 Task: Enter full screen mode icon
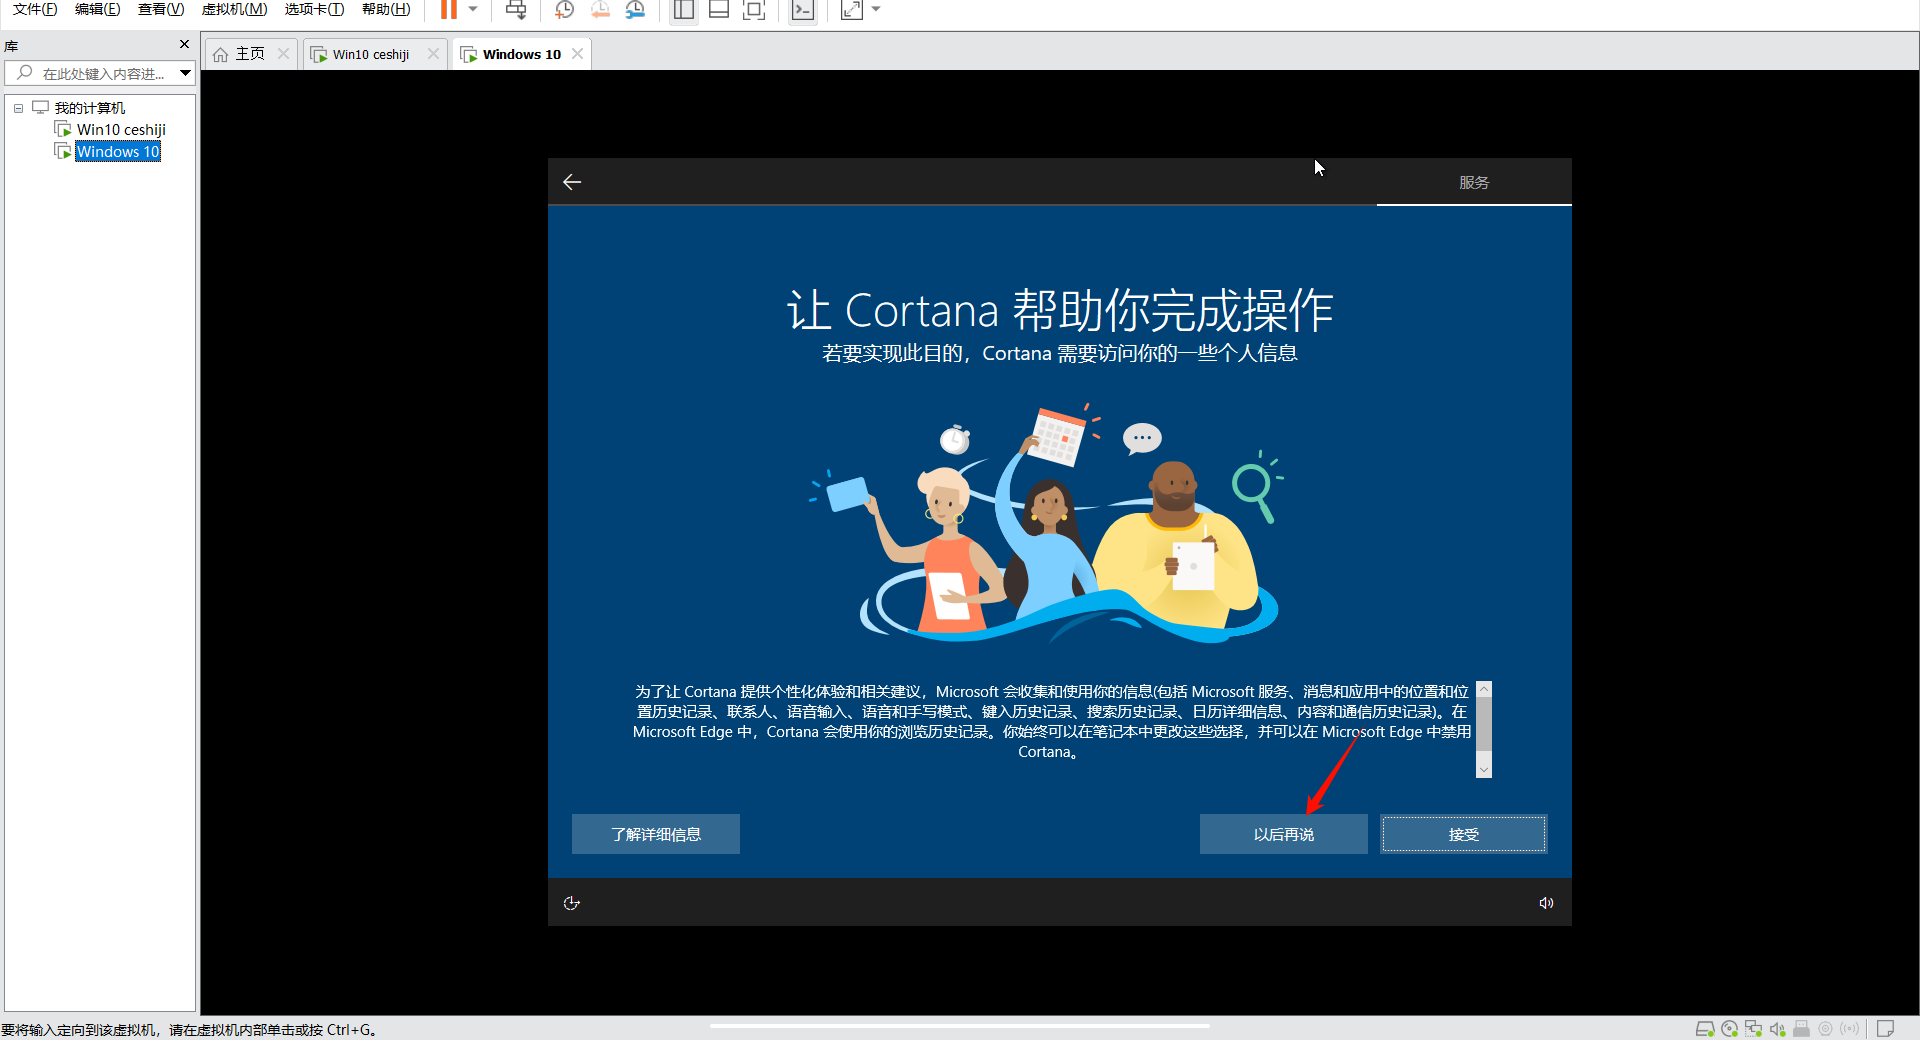(754, 10)
